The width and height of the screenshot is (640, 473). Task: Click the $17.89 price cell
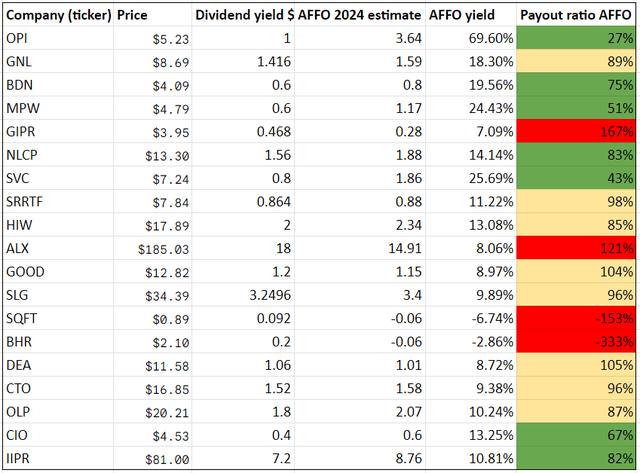[x=152, y=225]
